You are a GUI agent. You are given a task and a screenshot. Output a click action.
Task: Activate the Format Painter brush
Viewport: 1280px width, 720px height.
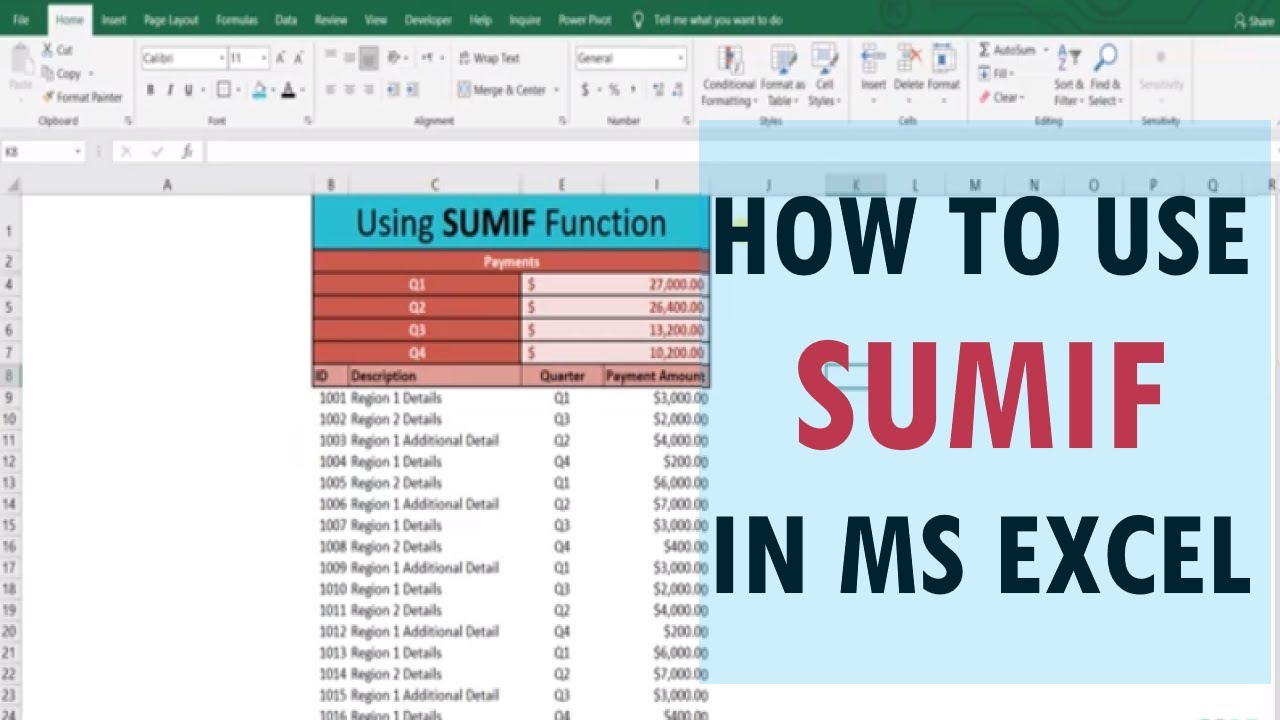47,97
